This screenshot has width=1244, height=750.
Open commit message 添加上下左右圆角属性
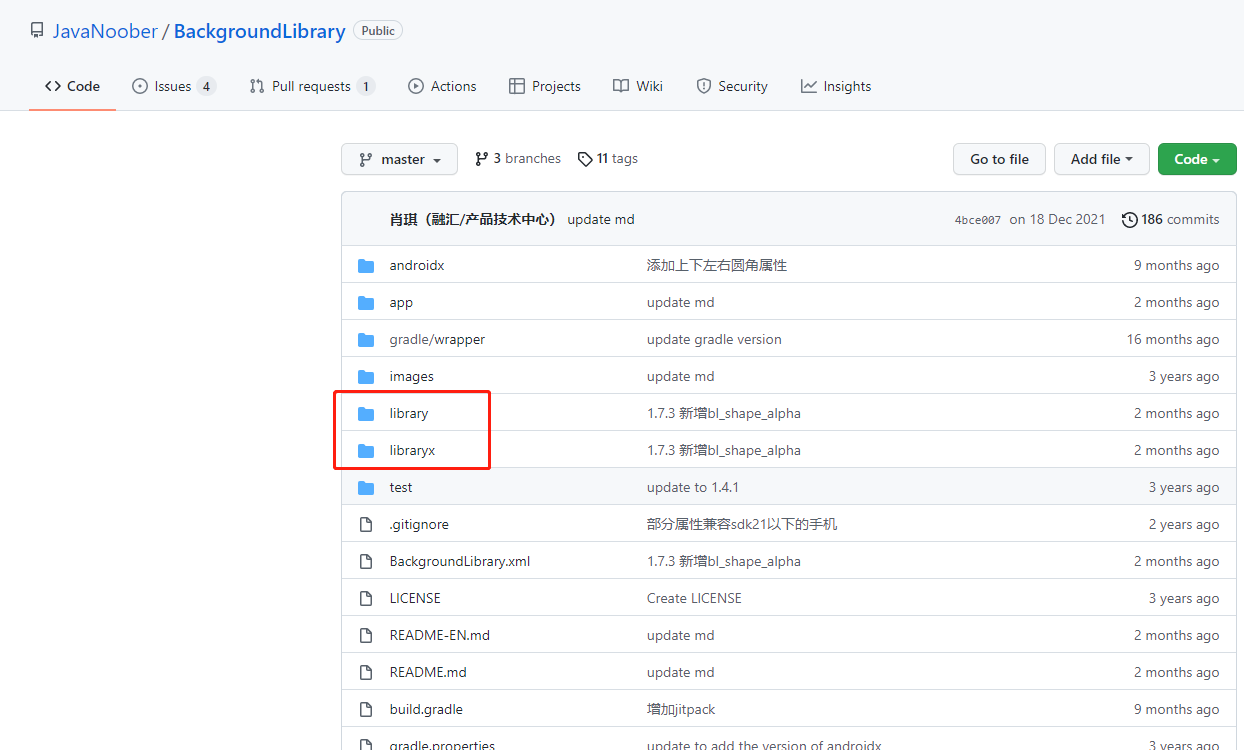point(717,266)
